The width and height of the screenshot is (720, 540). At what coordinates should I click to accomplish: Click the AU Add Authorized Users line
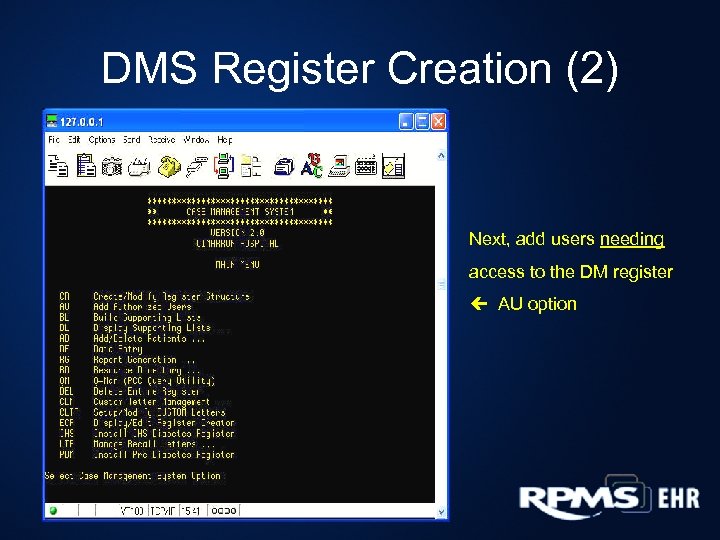point(125,307)
